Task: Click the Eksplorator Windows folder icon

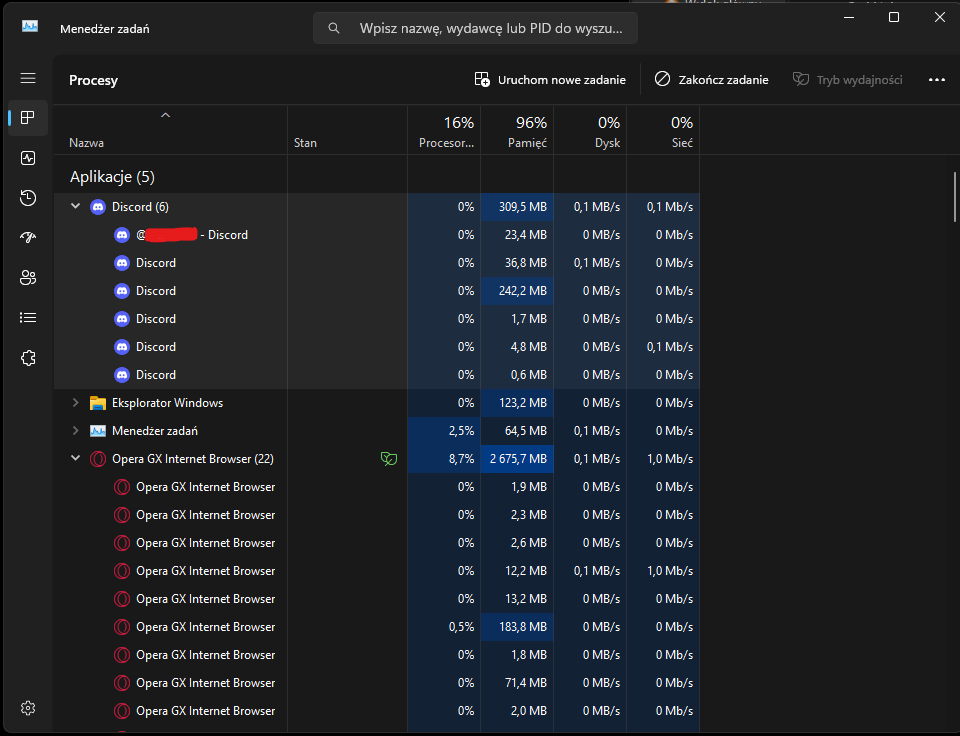Action: 98,403
